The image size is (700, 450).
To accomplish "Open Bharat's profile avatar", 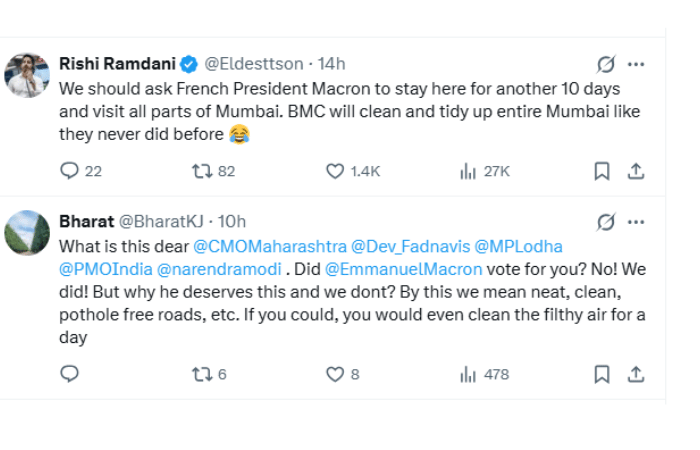I will 28,233.
